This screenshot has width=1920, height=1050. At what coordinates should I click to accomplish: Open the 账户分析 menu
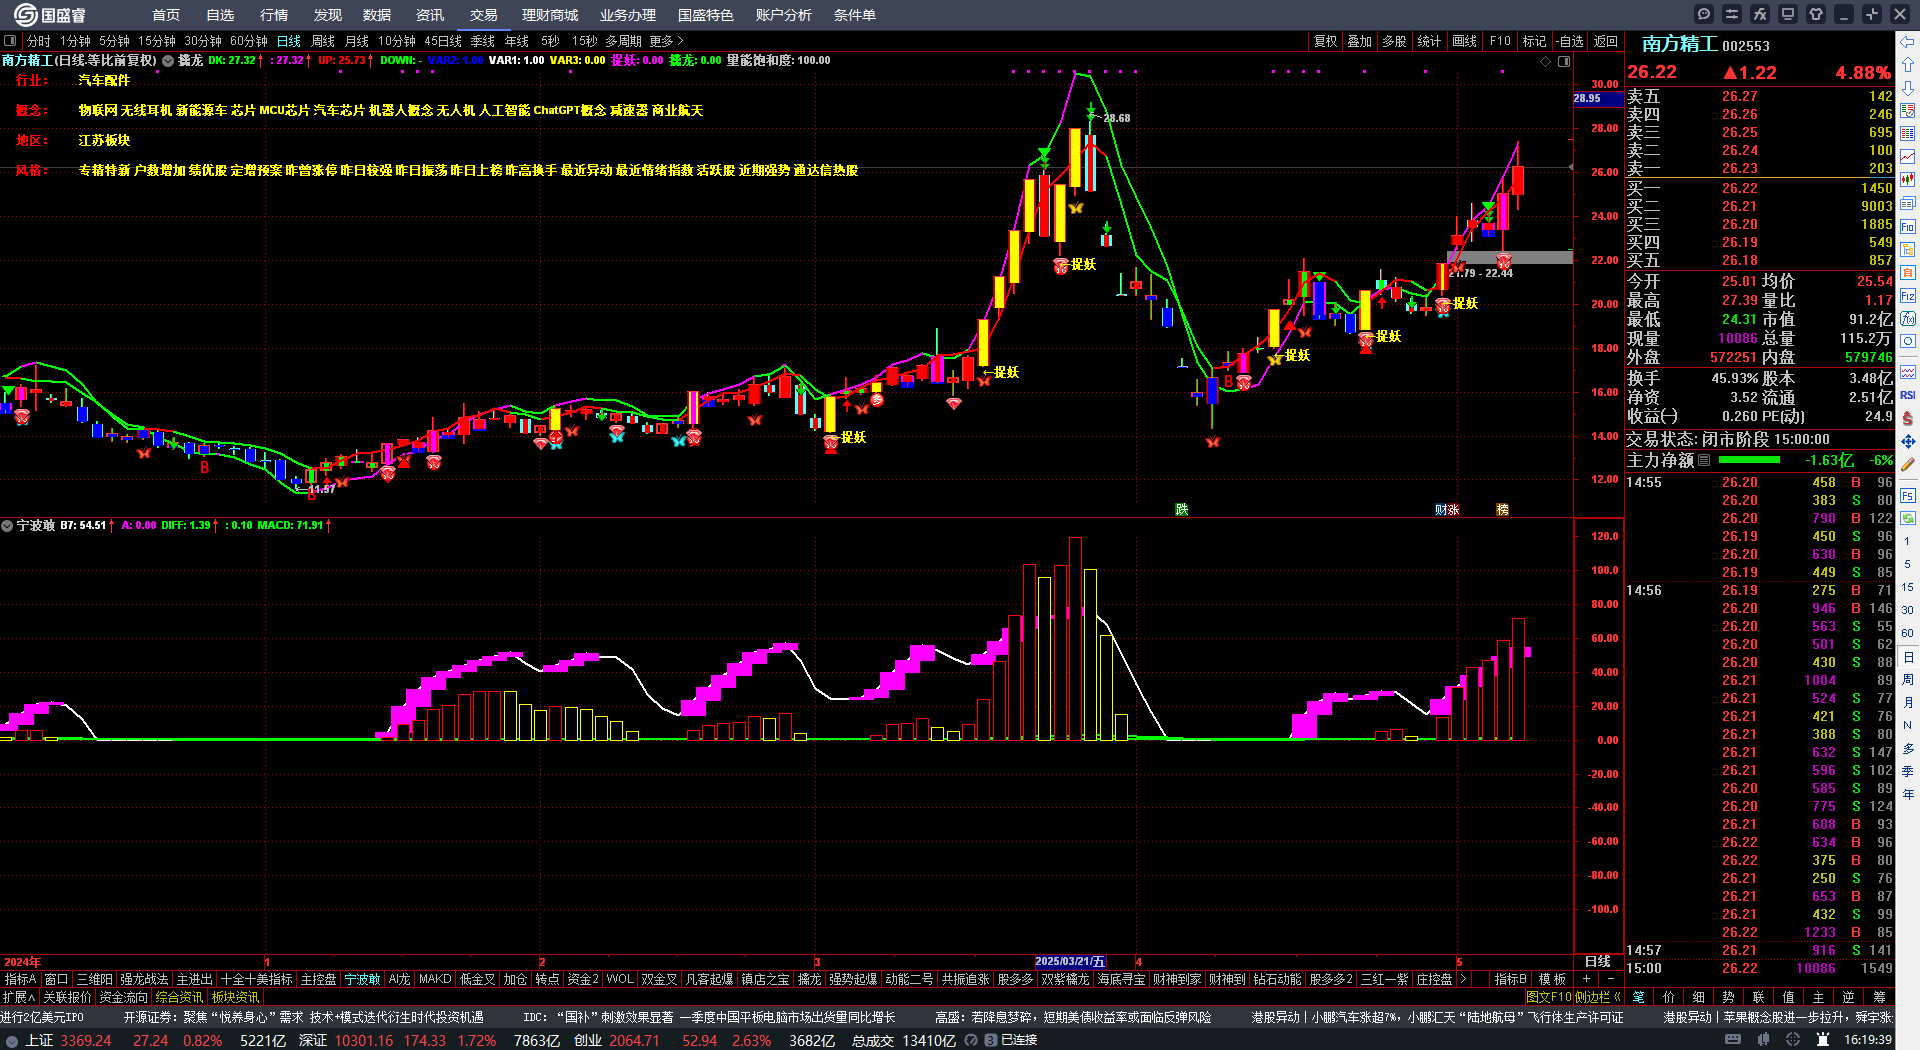coord(784,15)
